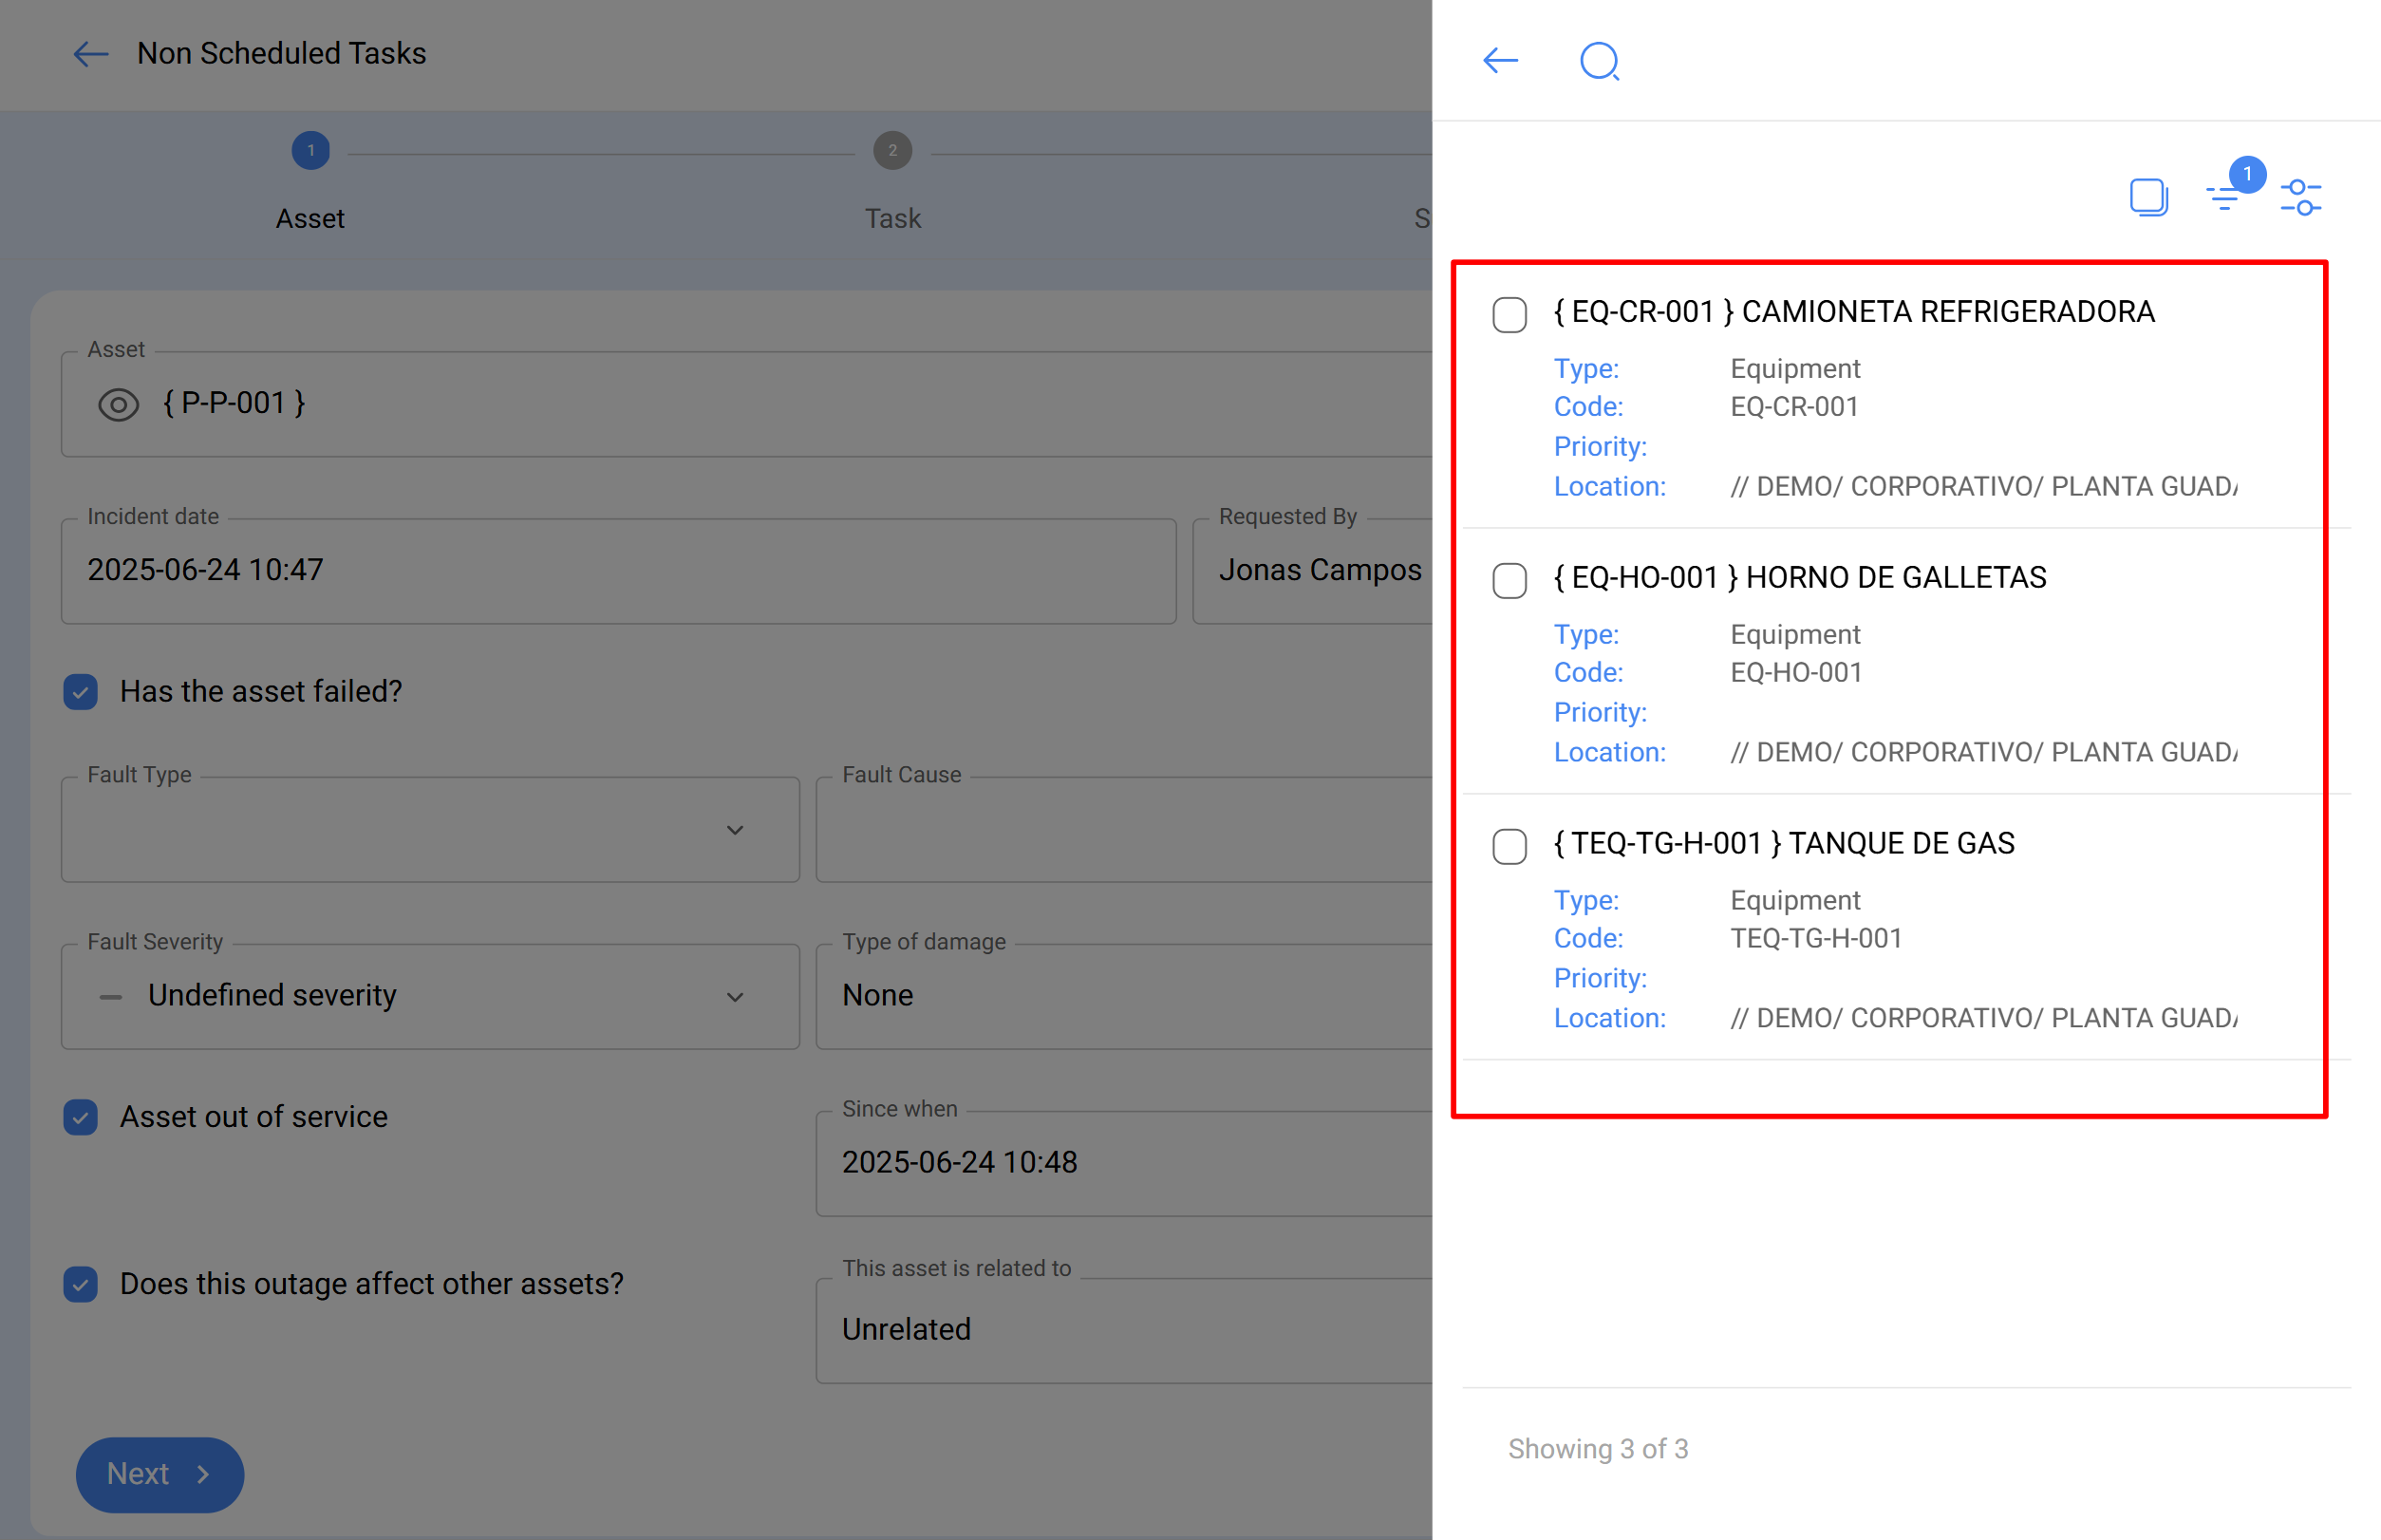Select the CAMIONETA REFRIGERADORA checkbox

pos(1509,314)
